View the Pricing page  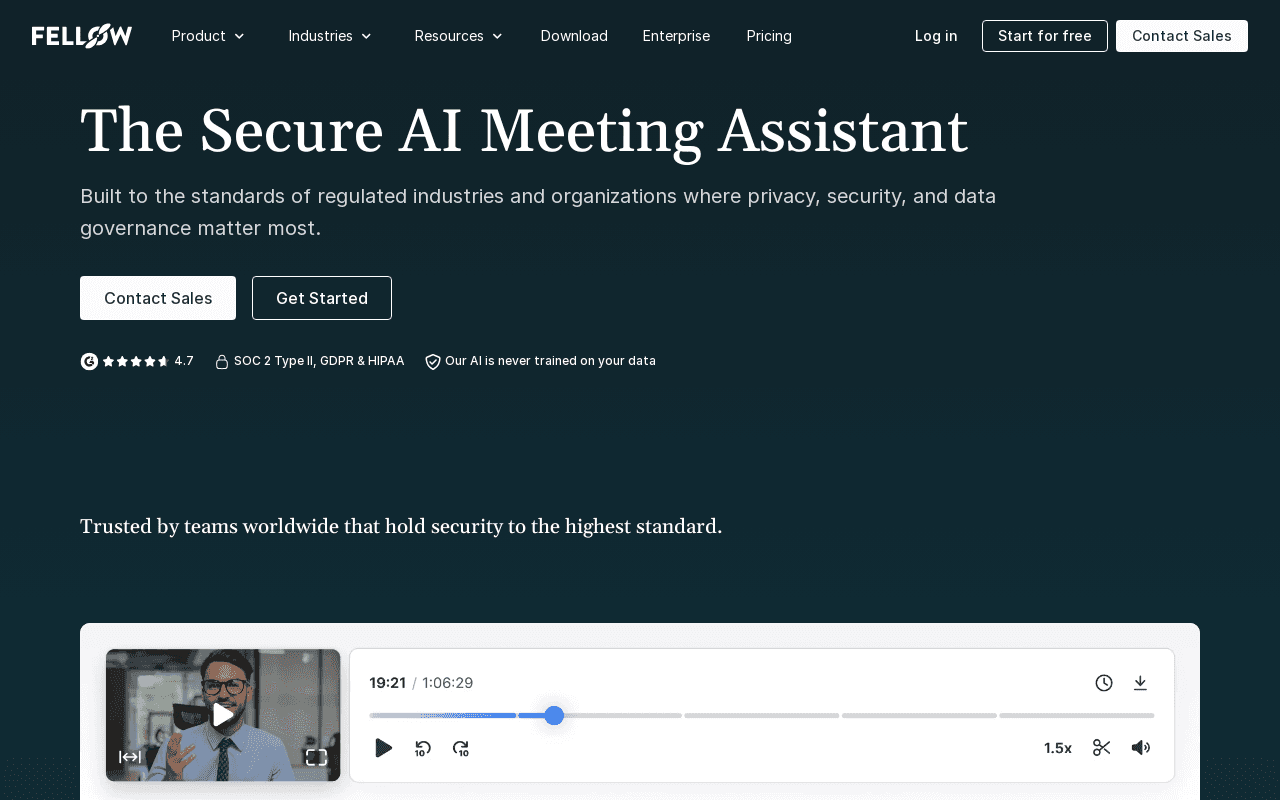769,36
